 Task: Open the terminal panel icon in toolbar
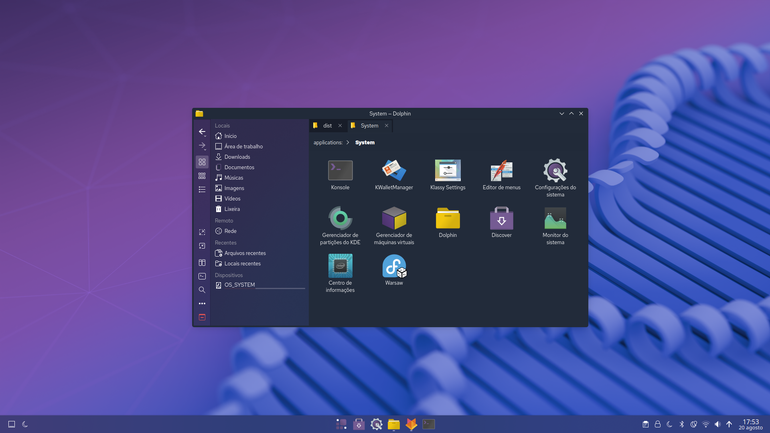click(x=202, y=276)
